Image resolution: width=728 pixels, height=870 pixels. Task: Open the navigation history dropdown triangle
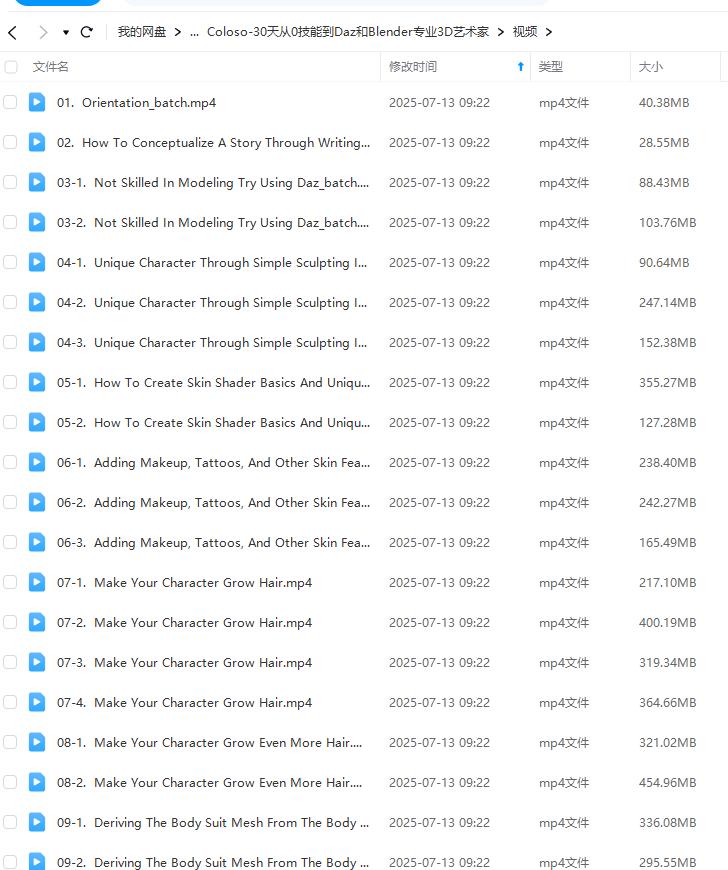click(x=66, y=32)
